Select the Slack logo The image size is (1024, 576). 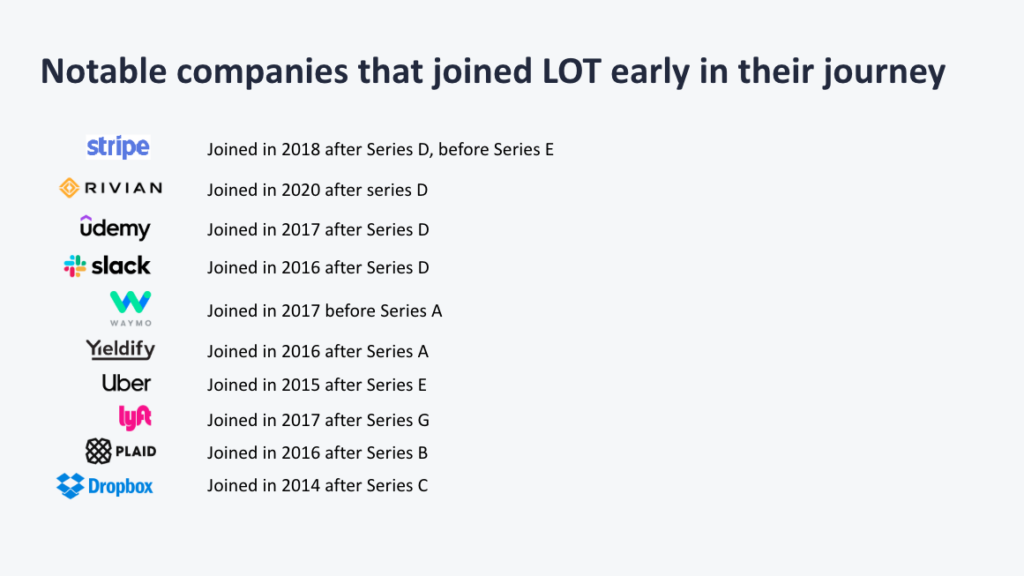click(107, 266)
